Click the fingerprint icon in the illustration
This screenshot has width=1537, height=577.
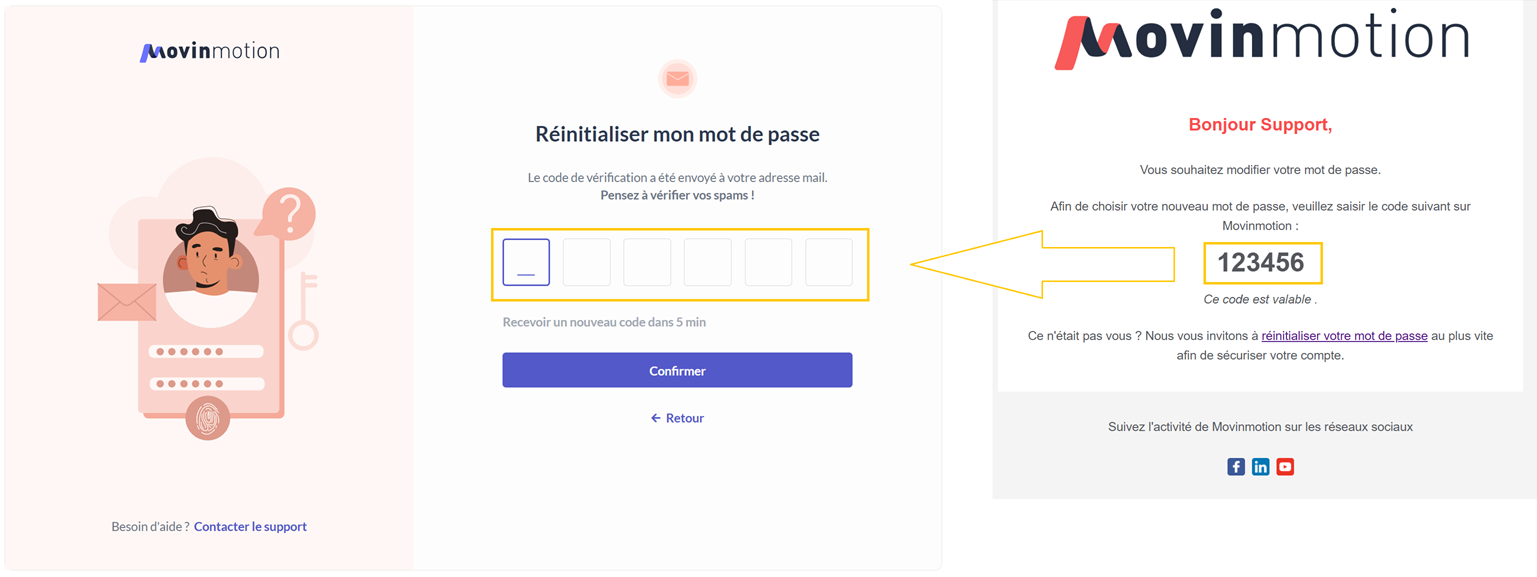pos(208,418)
